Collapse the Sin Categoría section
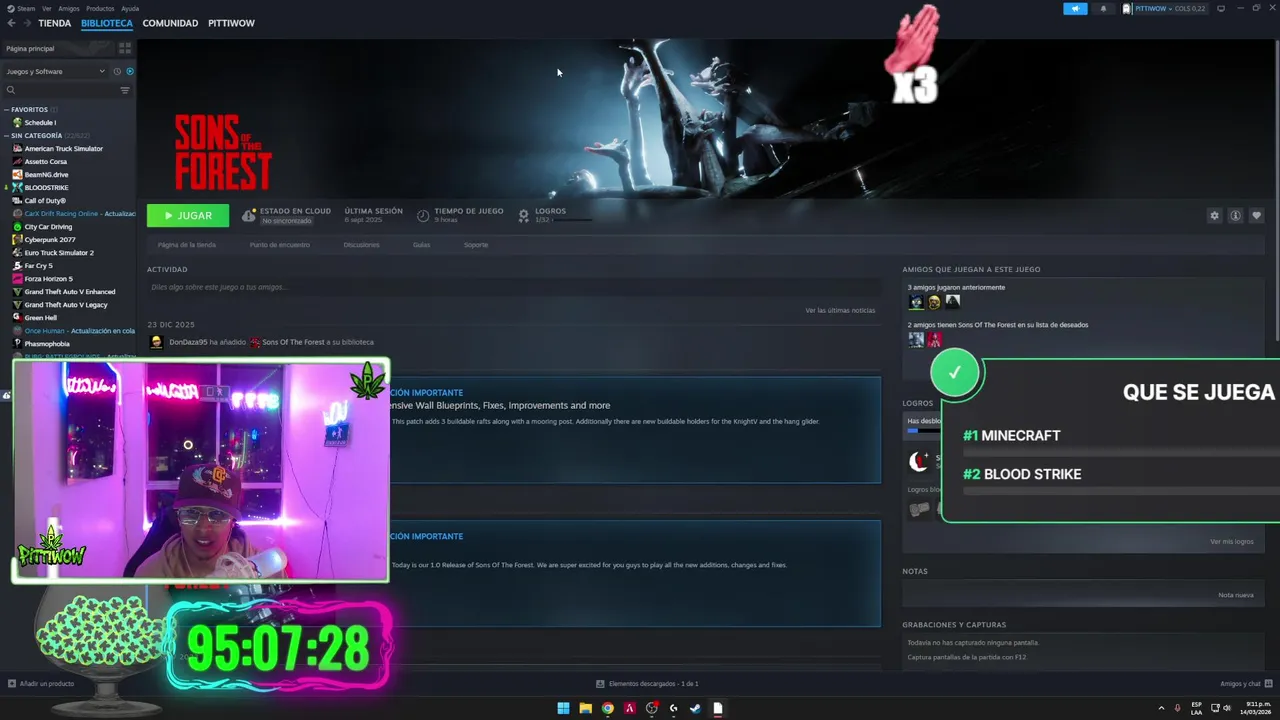Screen dimensions: 1280x720 pos(6,135)
